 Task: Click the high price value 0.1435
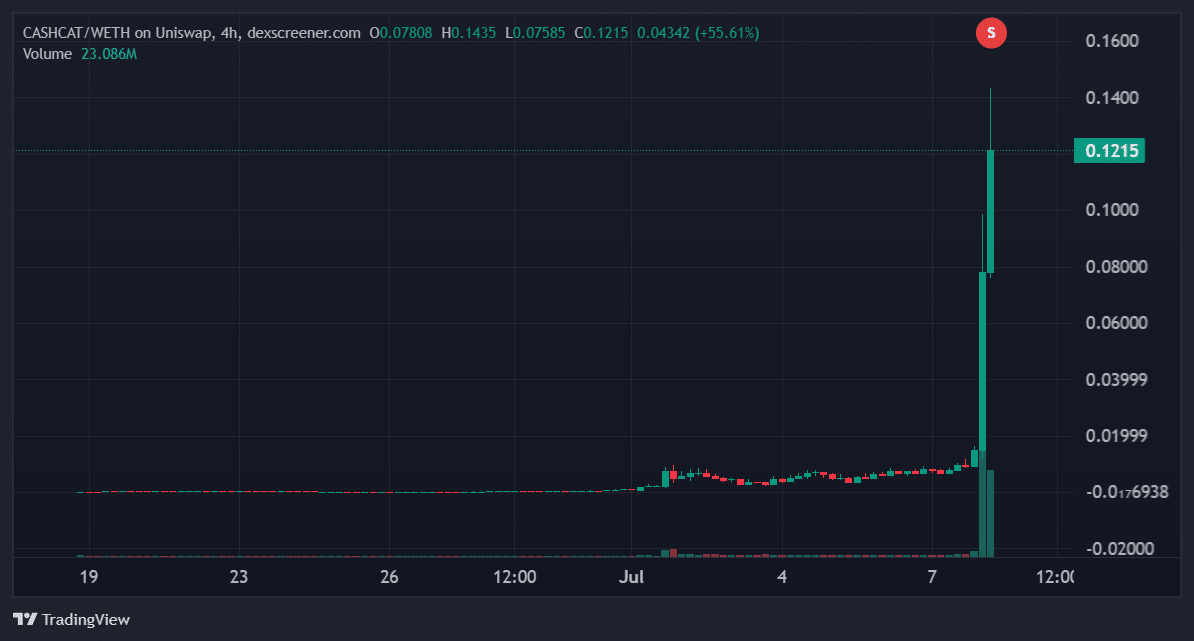pyautogui.click(x=474, y=33)
